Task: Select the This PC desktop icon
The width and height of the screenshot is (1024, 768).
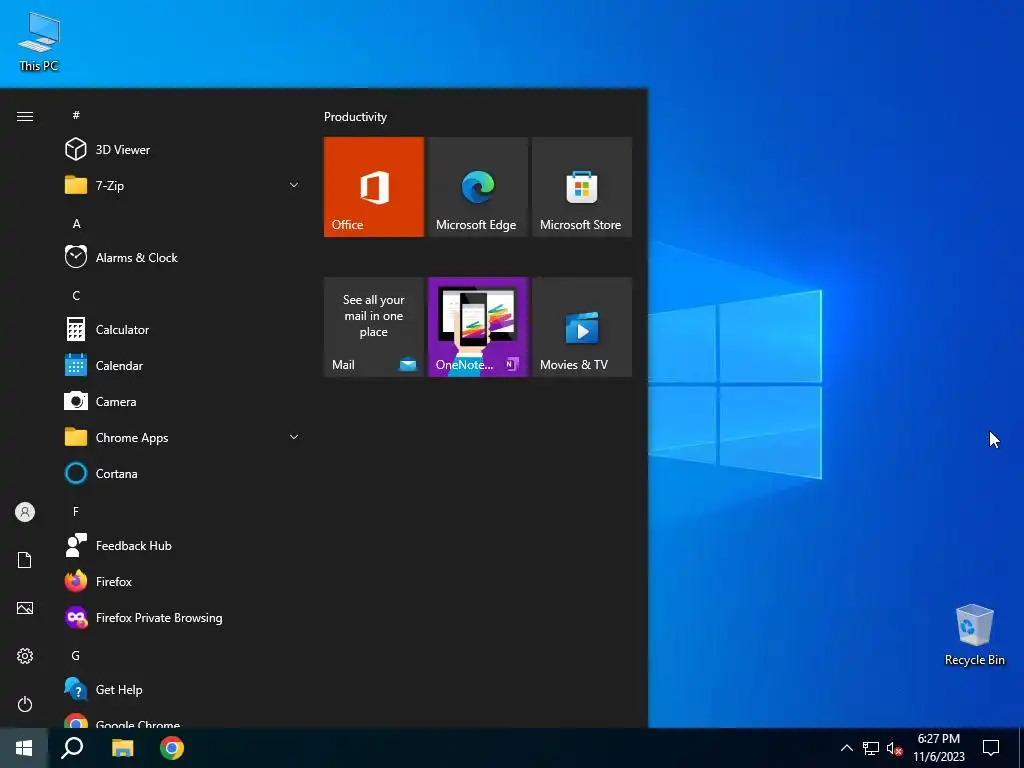Action: click(39, 41)
